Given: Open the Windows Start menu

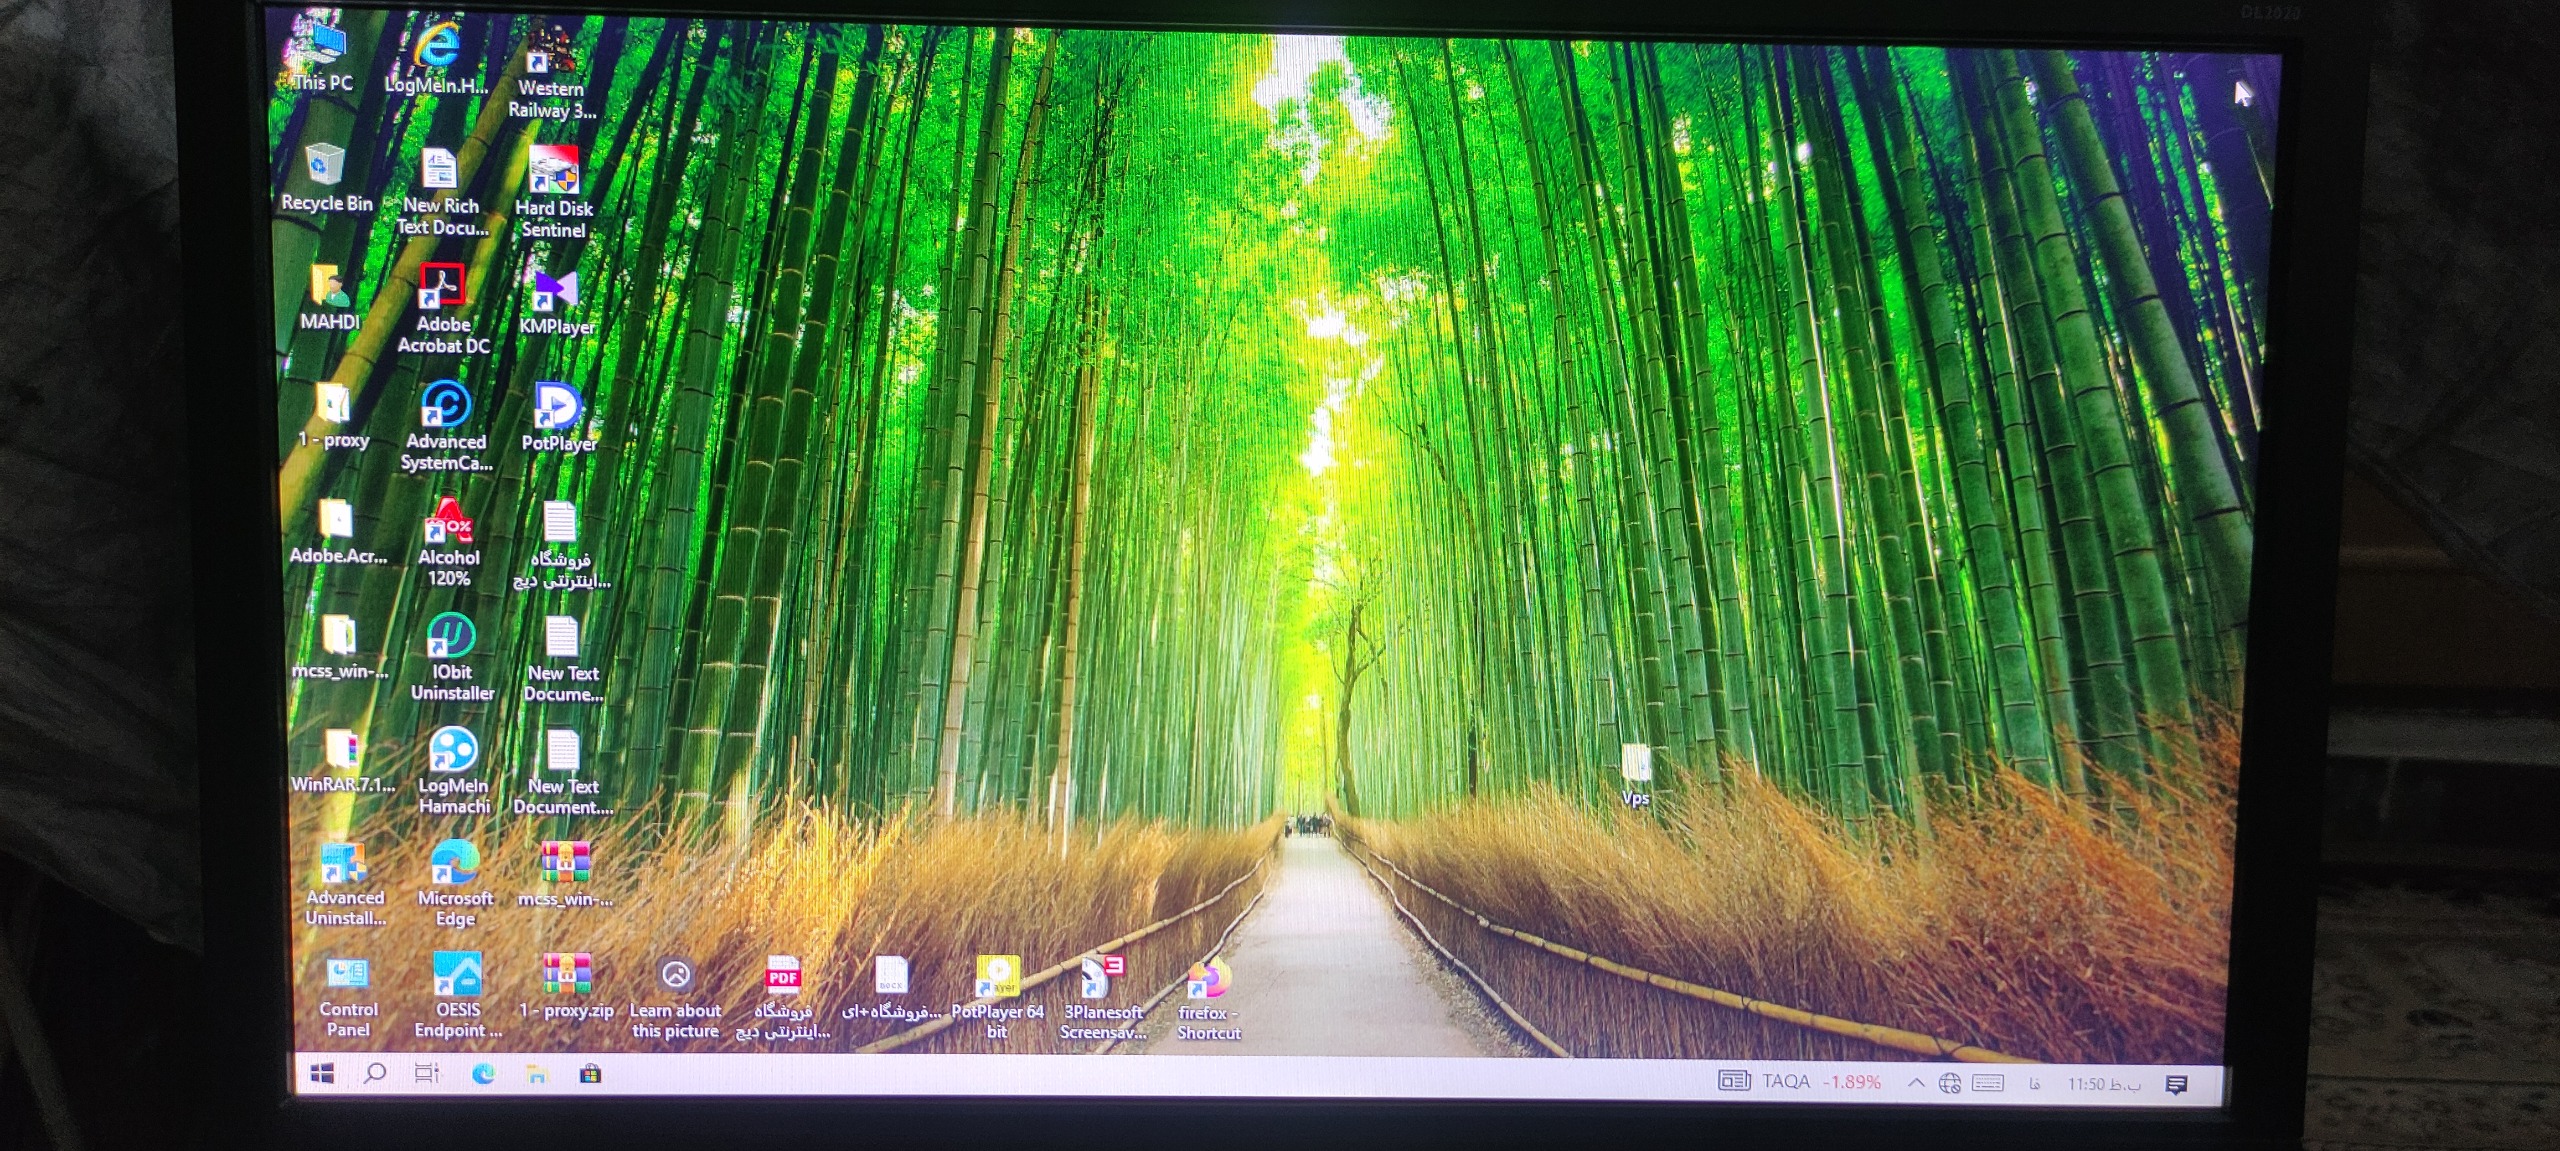Looking at the screenshot, I should [x=322, y=1074].
